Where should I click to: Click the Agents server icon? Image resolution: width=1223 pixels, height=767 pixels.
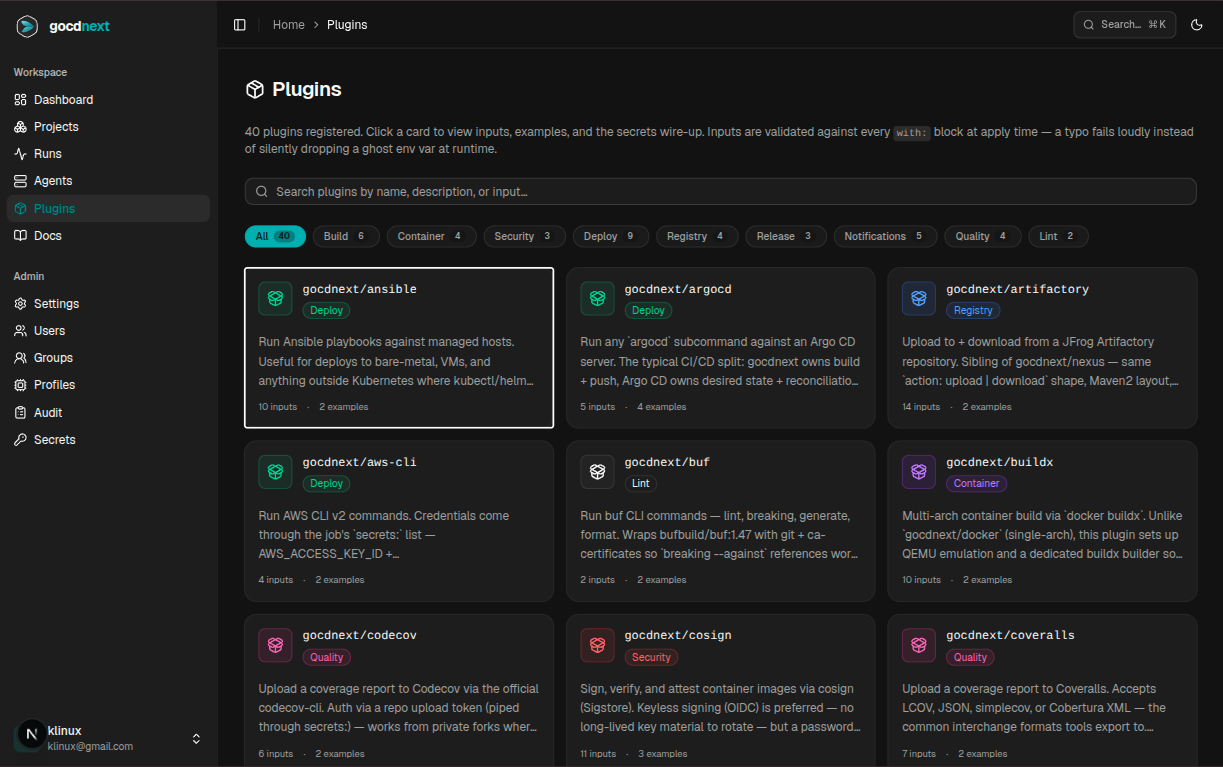click(x=21, y=181)
